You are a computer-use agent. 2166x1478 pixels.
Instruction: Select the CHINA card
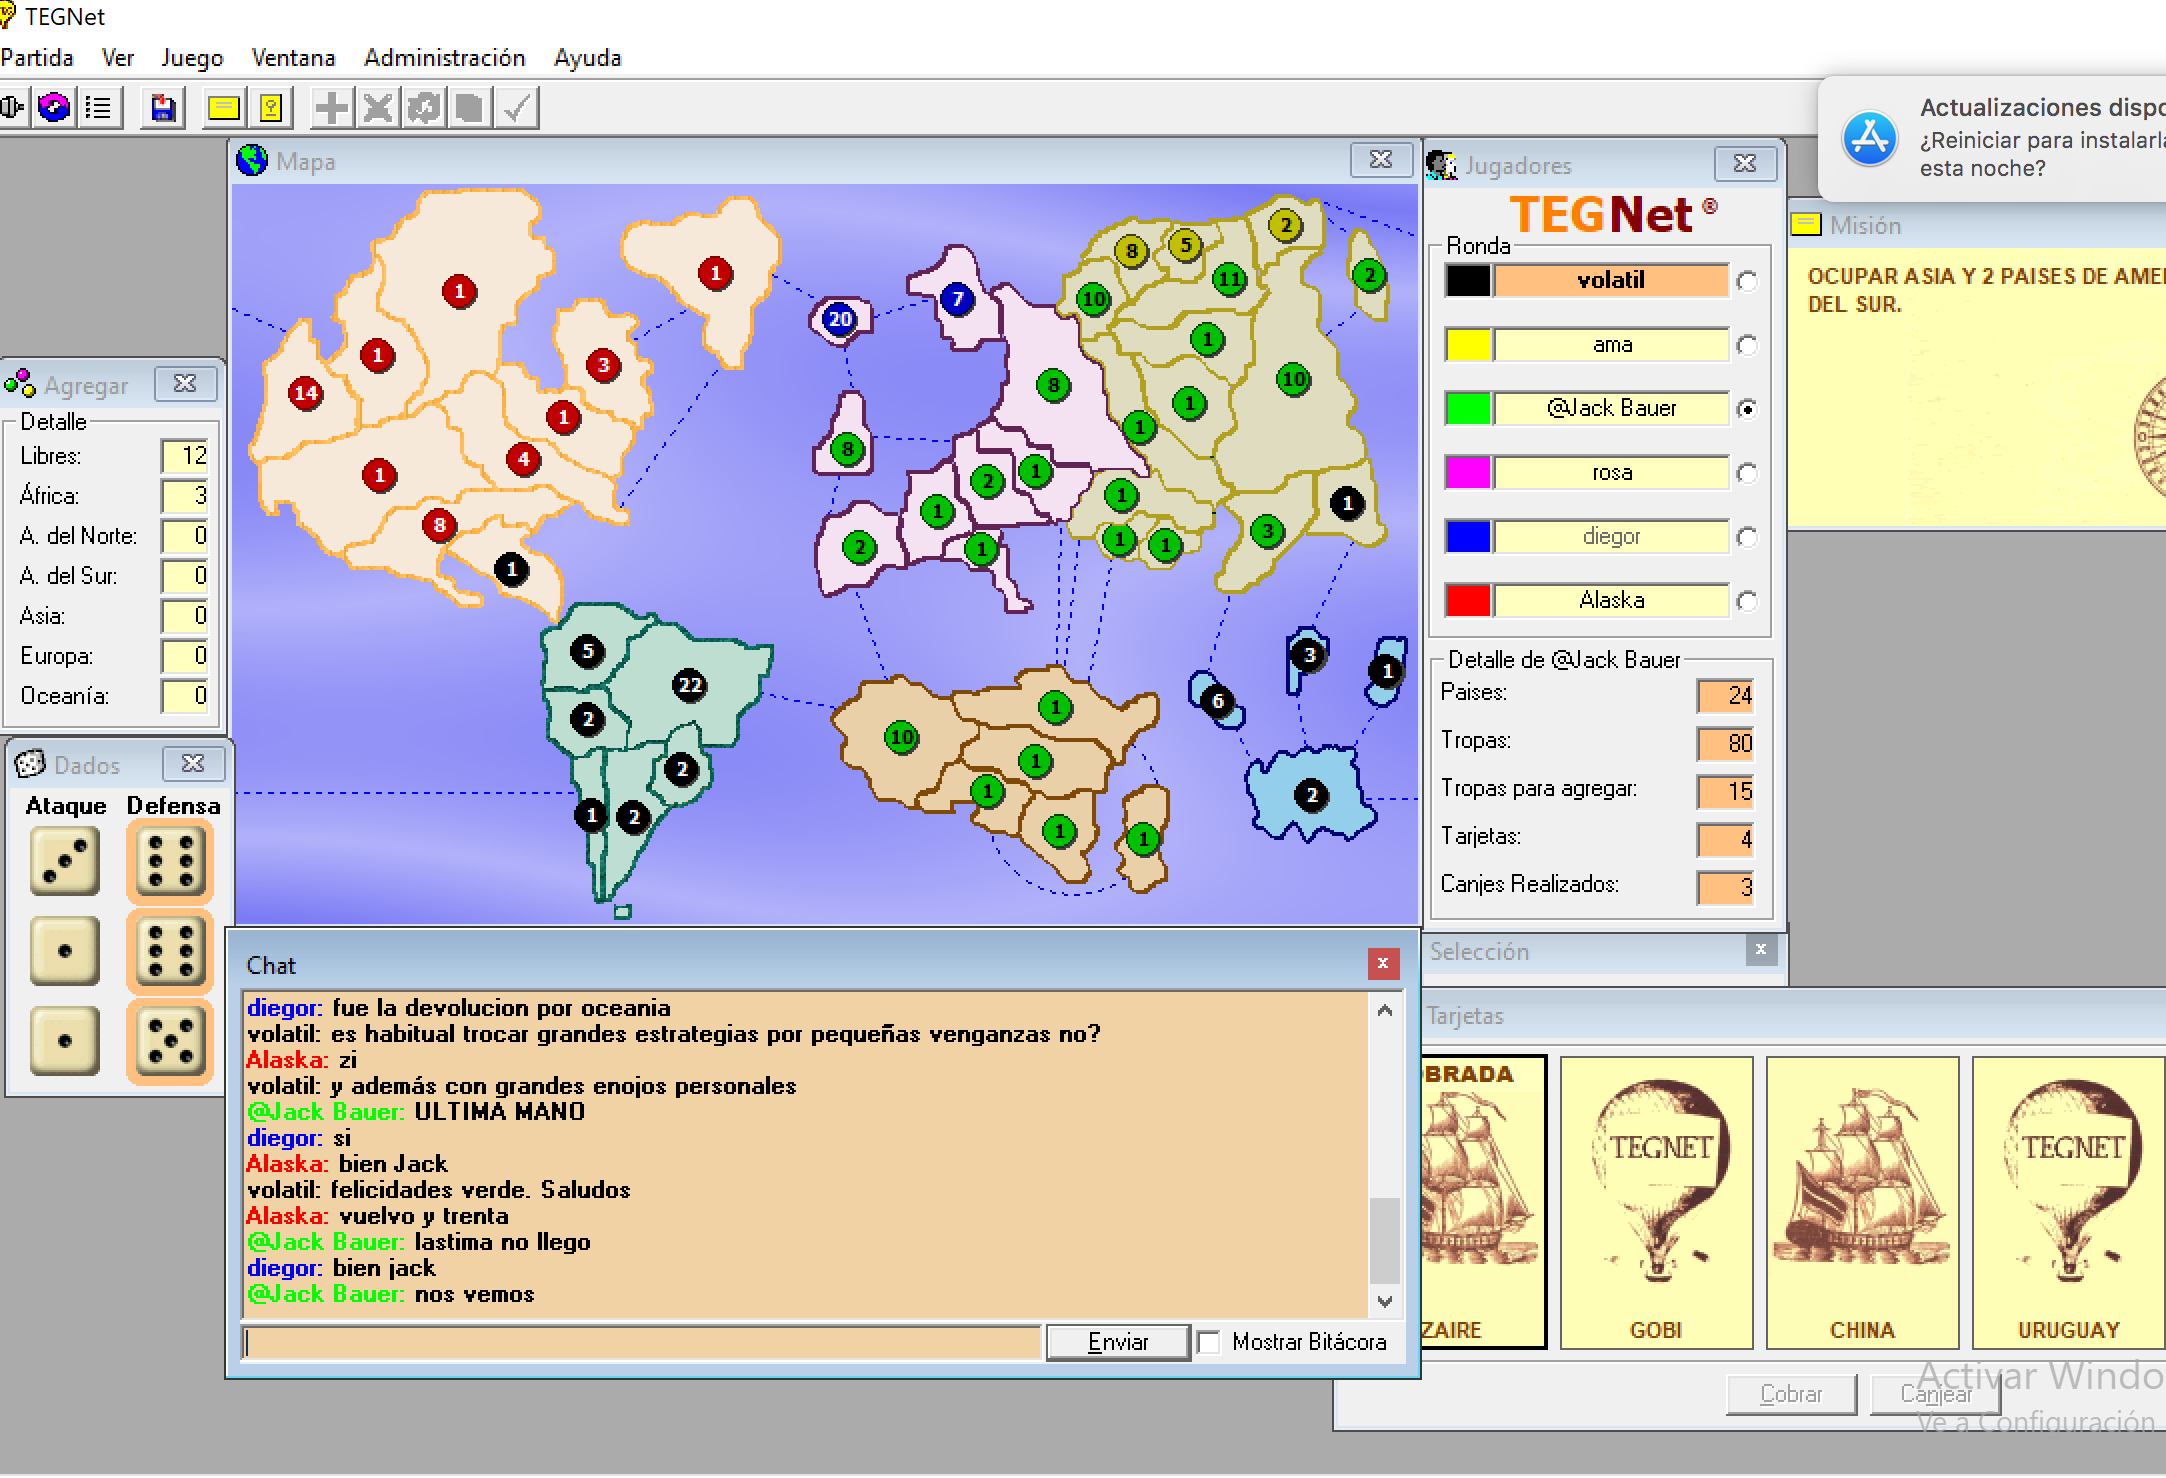[1862, 1202]
